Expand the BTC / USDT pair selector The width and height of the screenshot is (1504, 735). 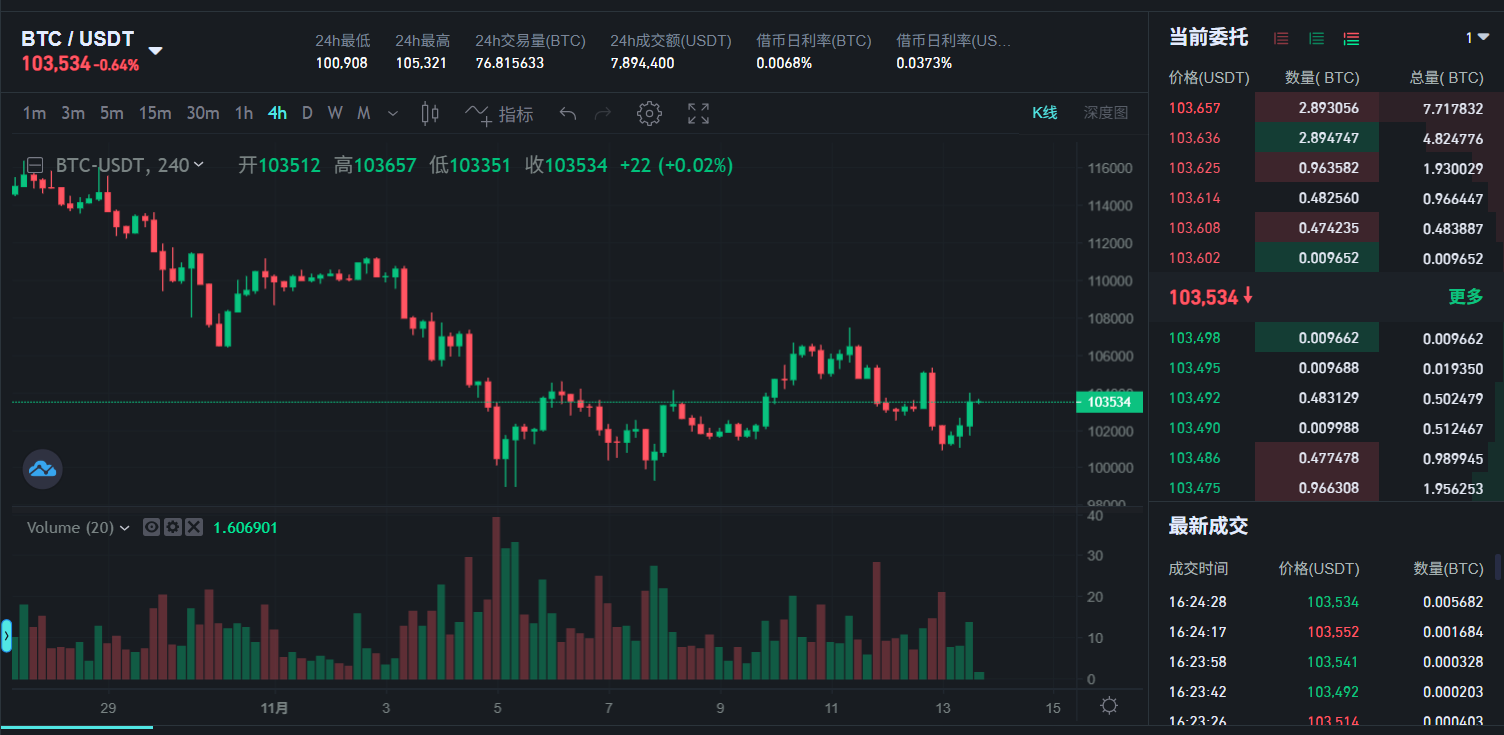pyautogui.click(x=156, y=50)
